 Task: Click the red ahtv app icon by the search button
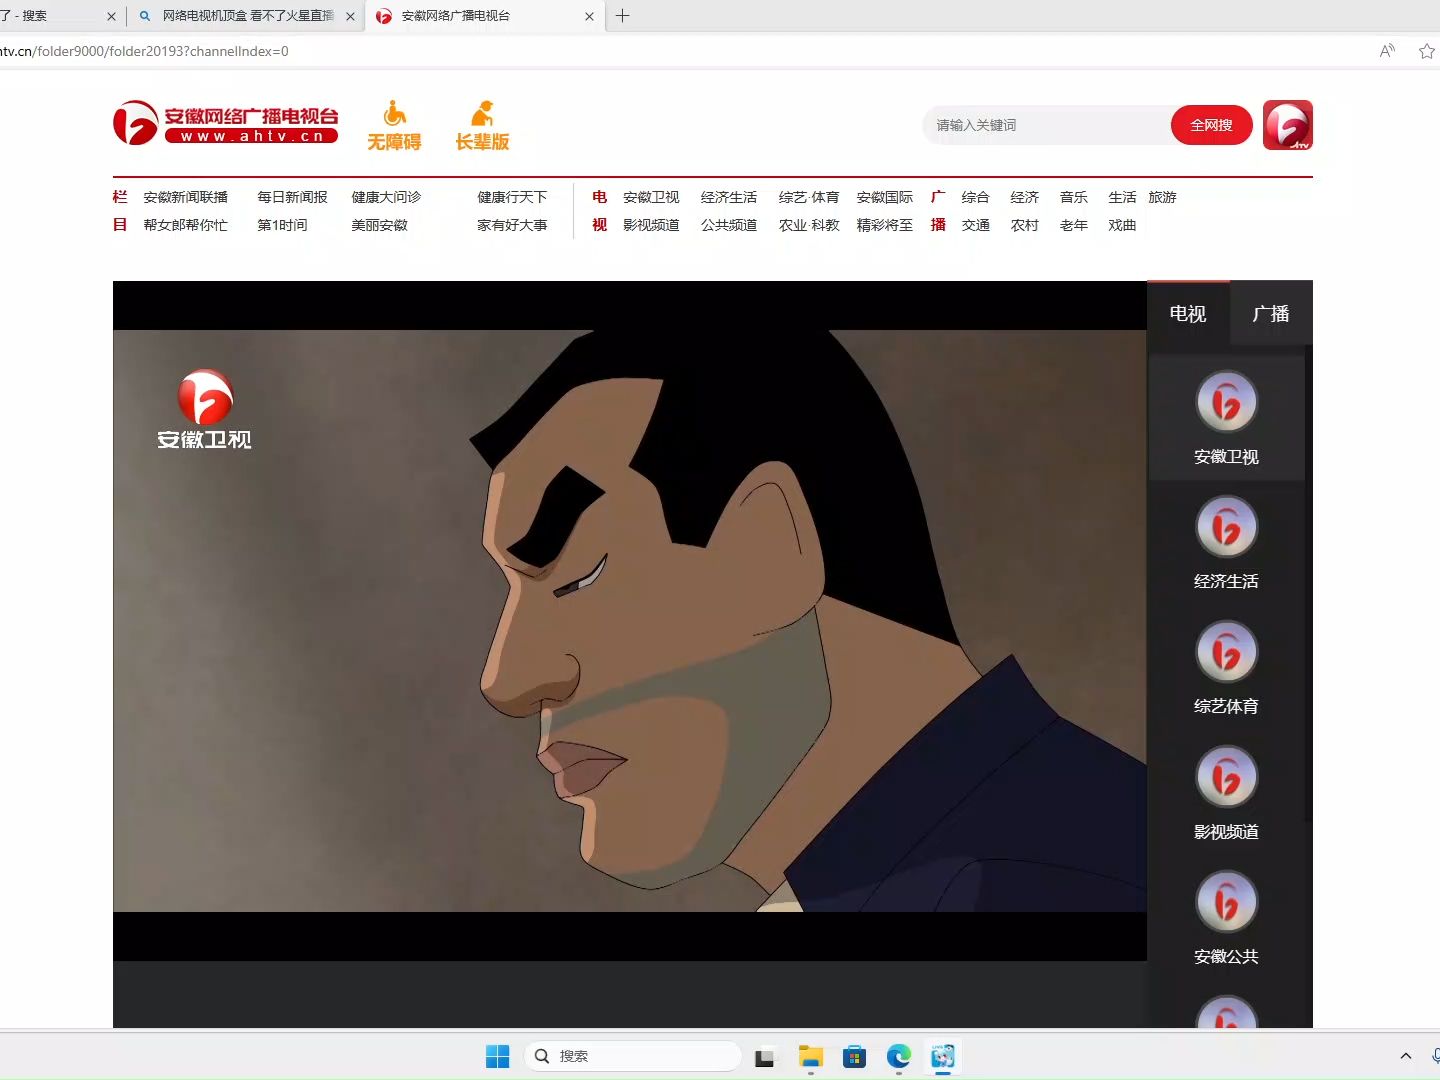1288,125
